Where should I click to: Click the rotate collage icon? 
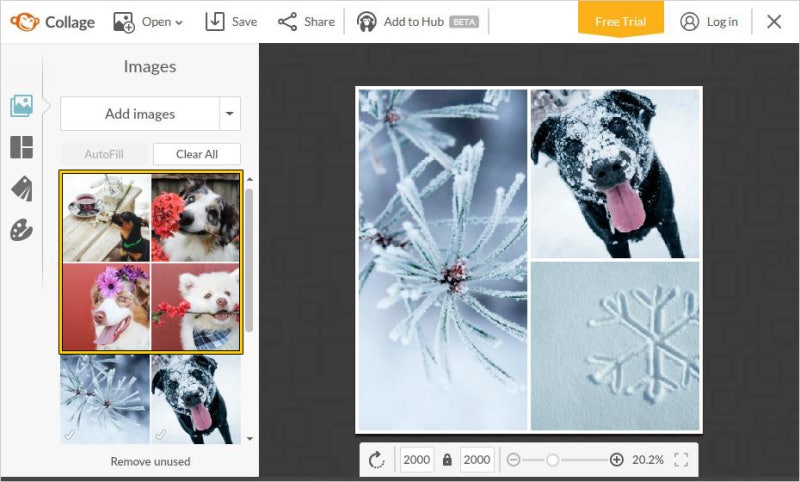point(377,460)
